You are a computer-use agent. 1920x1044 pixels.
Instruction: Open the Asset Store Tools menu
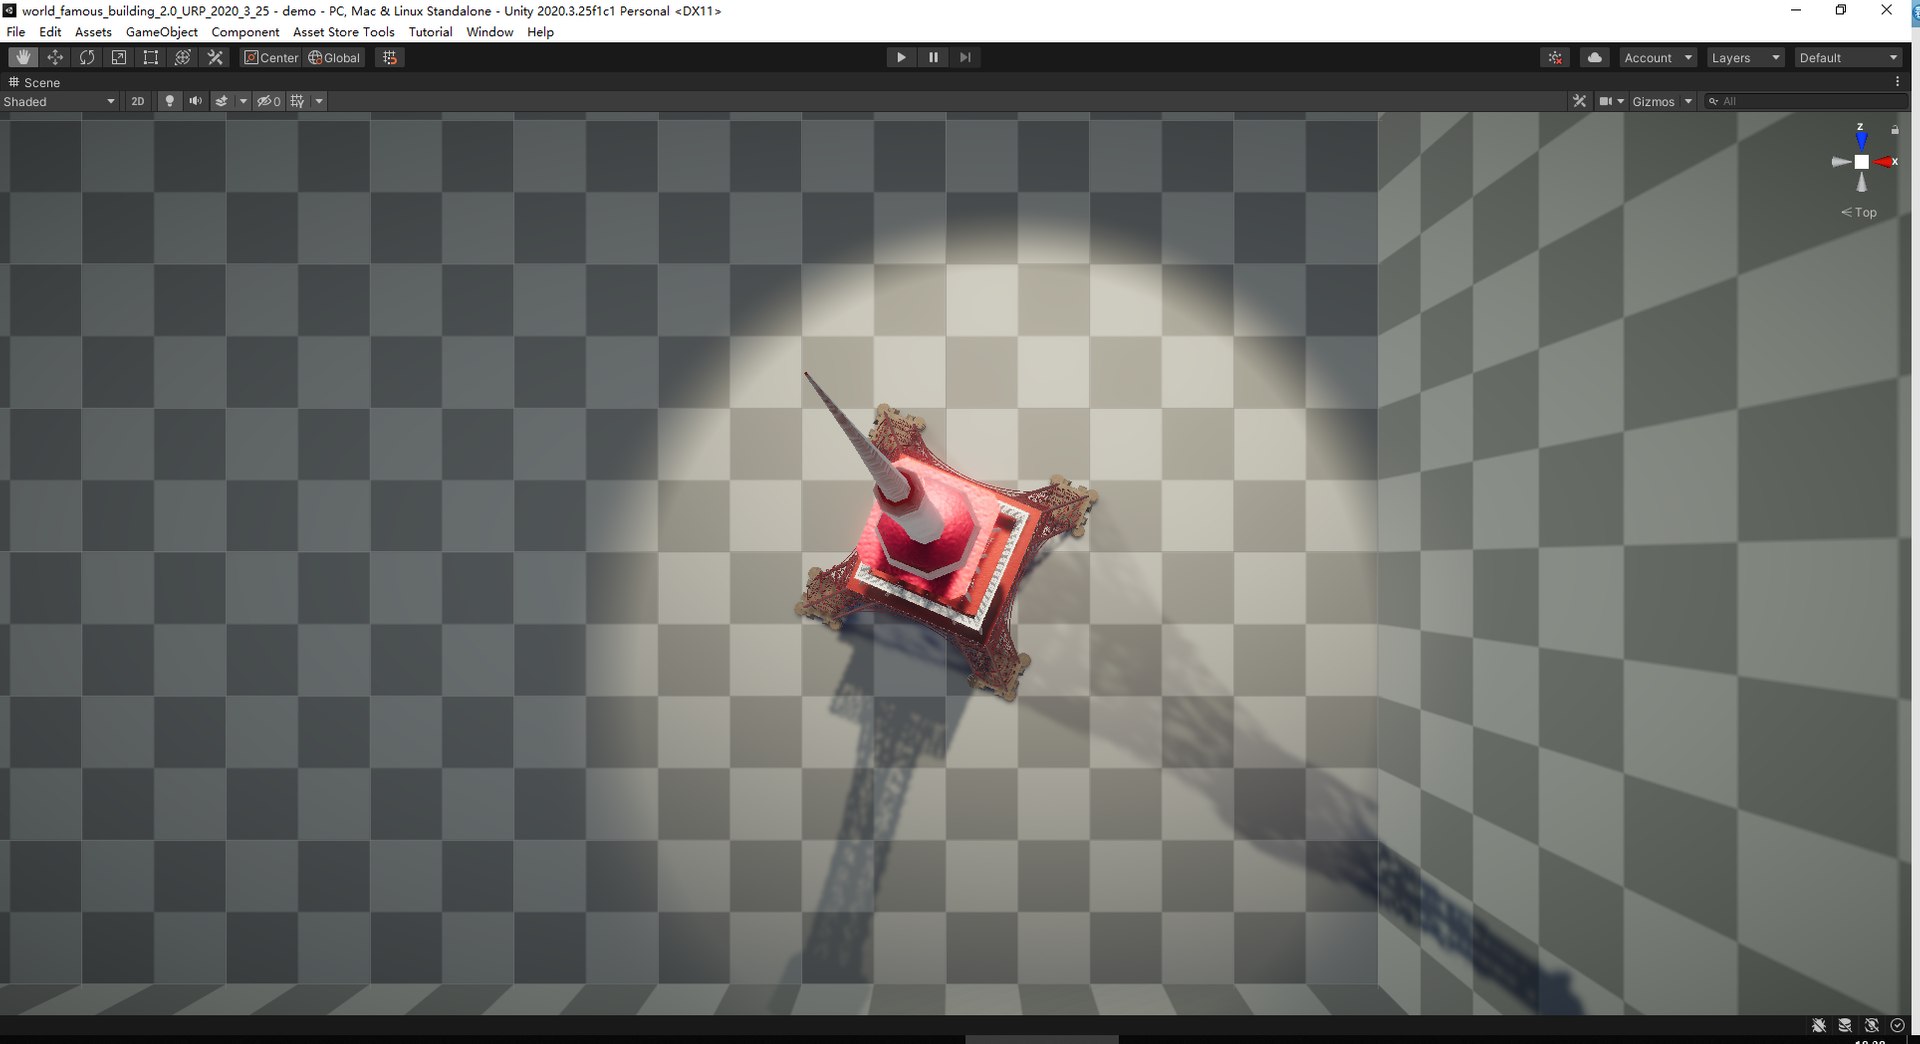344,32
